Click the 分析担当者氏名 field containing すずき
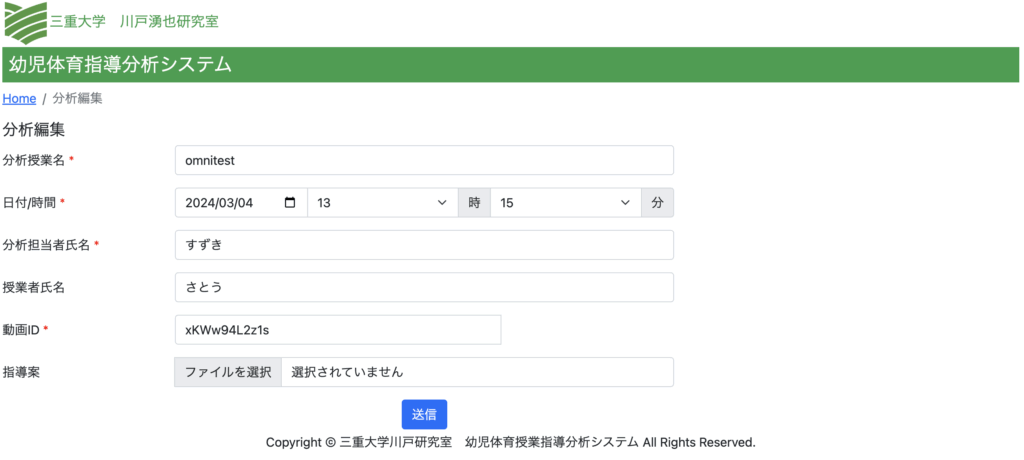Viewport: 1024px width, 460px height. click(423, 245)
